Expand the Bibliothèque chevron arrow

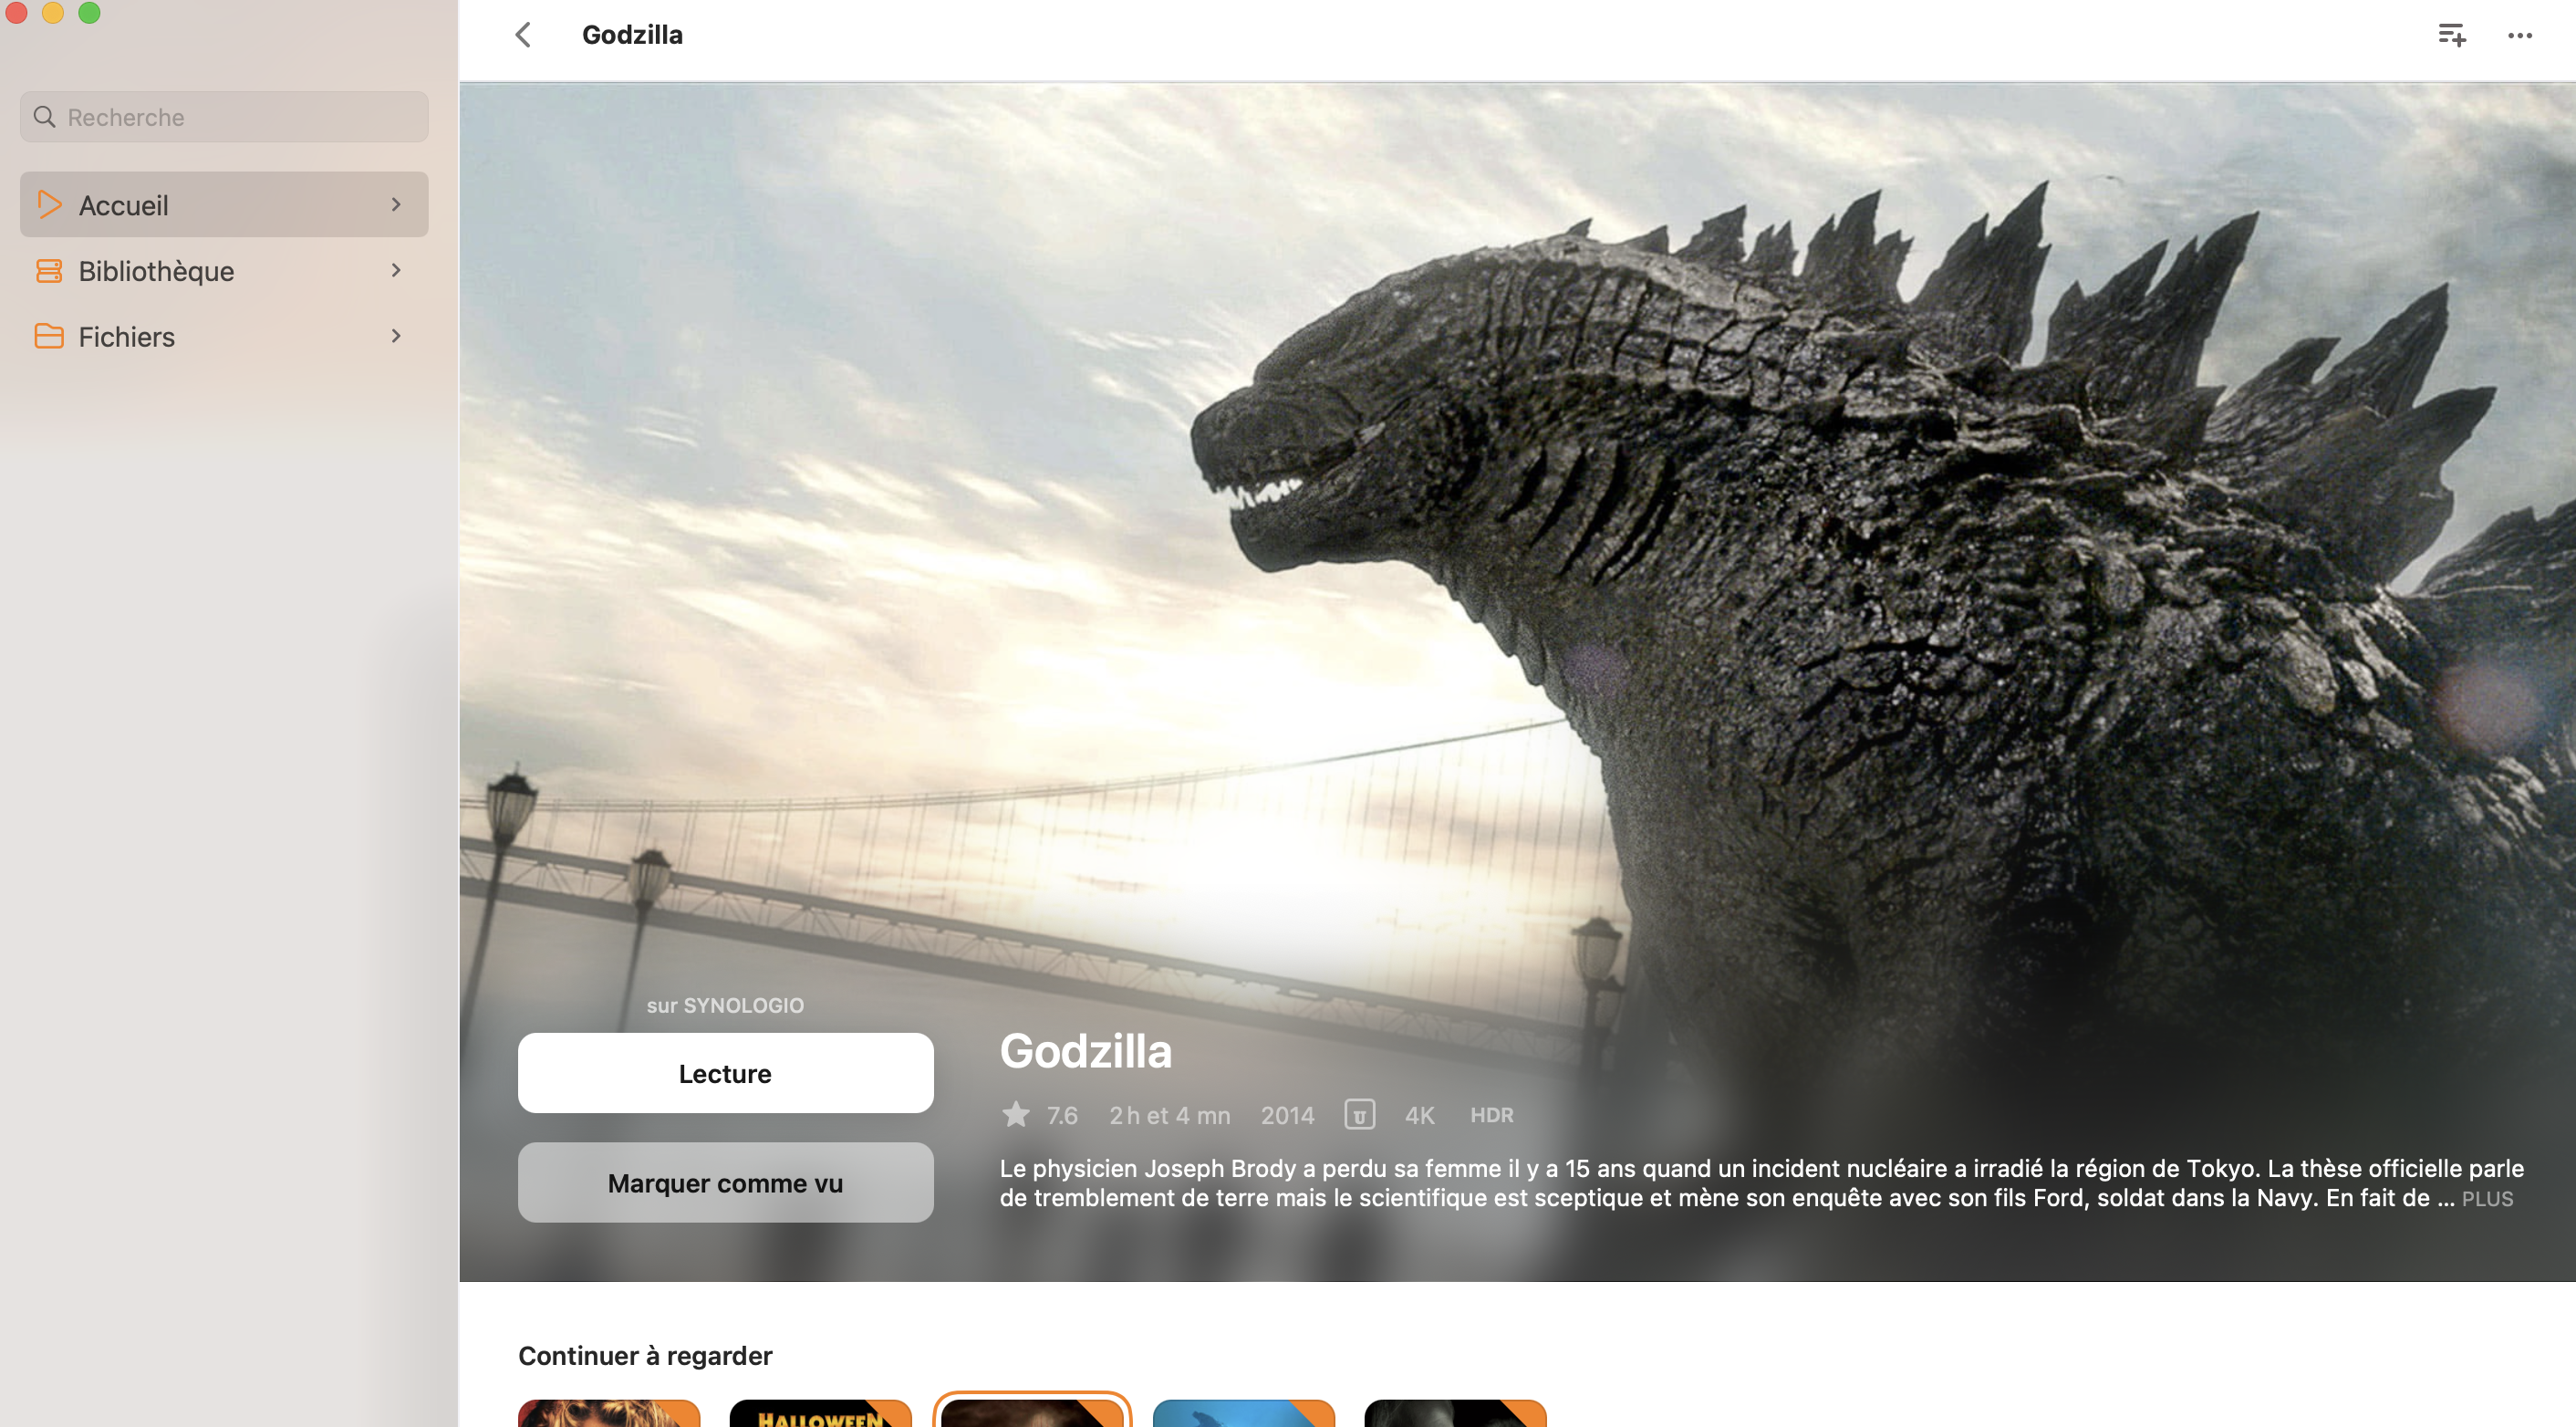tap(396, 270)
